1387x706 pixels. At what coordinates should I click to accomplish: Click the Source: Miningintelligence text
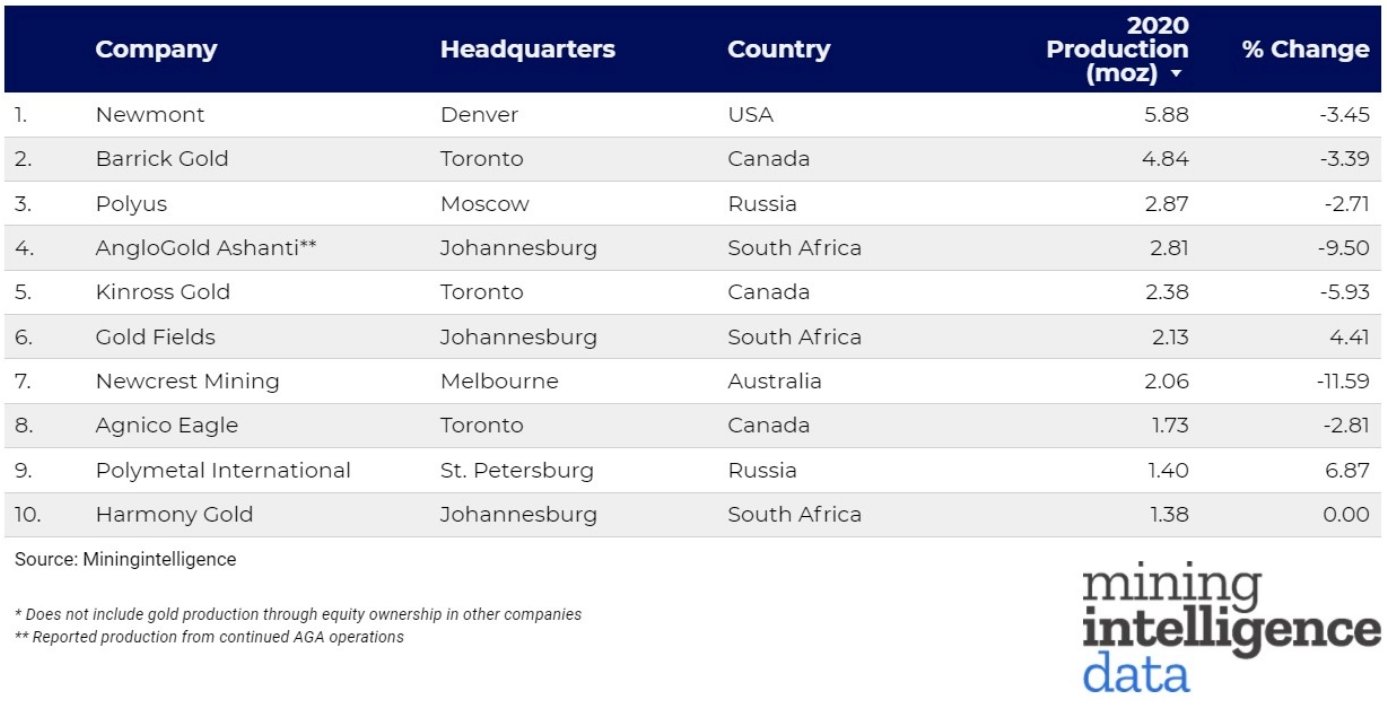click(125, 559)
